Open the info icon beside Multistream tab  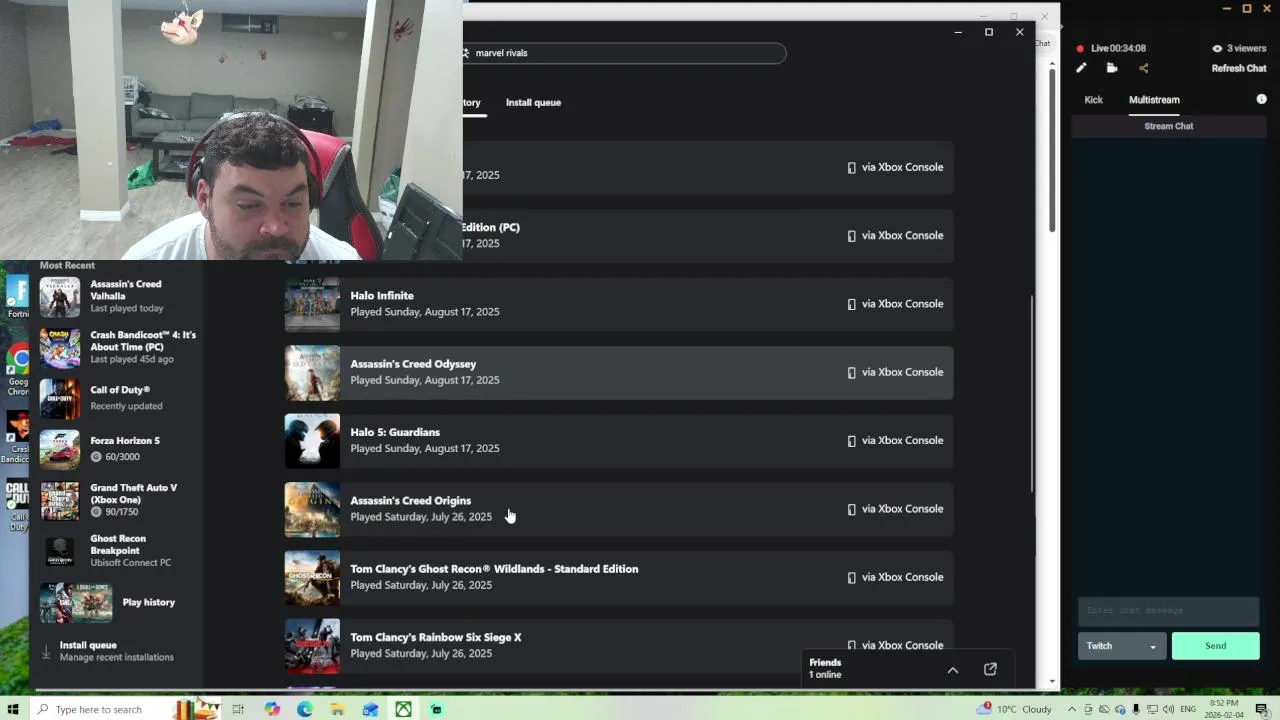pyautogui.click(x=1261, y=99)
